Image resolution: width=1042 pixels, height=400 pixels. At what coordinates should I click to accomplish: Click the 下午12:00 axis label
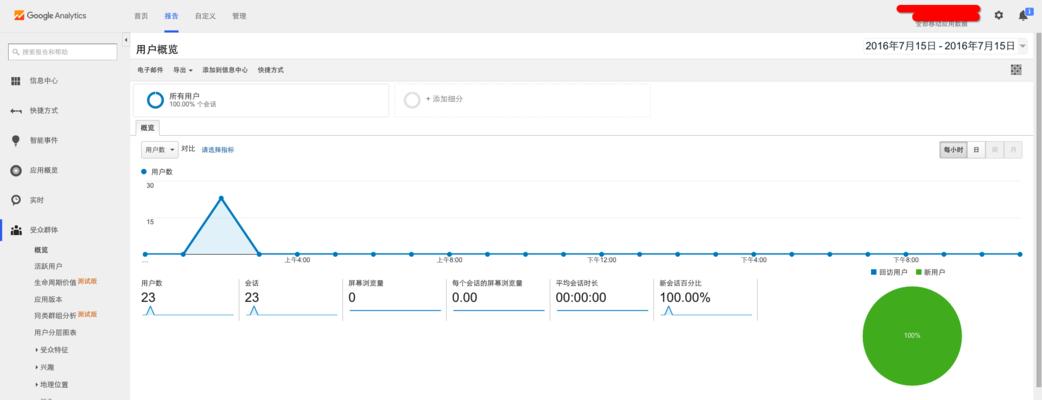click(601, 260)
